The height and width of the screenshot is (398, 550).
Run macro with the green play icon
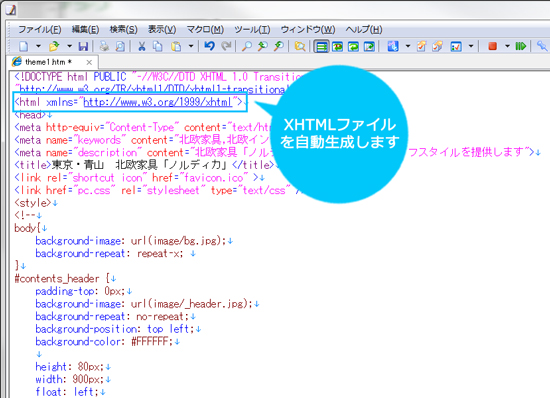521,46
